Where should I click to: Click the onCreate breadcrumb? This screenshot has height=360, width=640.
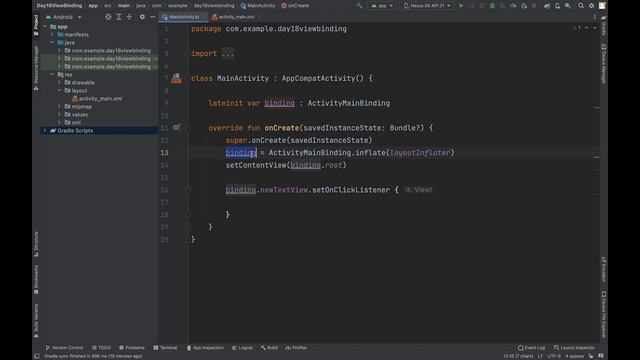point(295,6)
